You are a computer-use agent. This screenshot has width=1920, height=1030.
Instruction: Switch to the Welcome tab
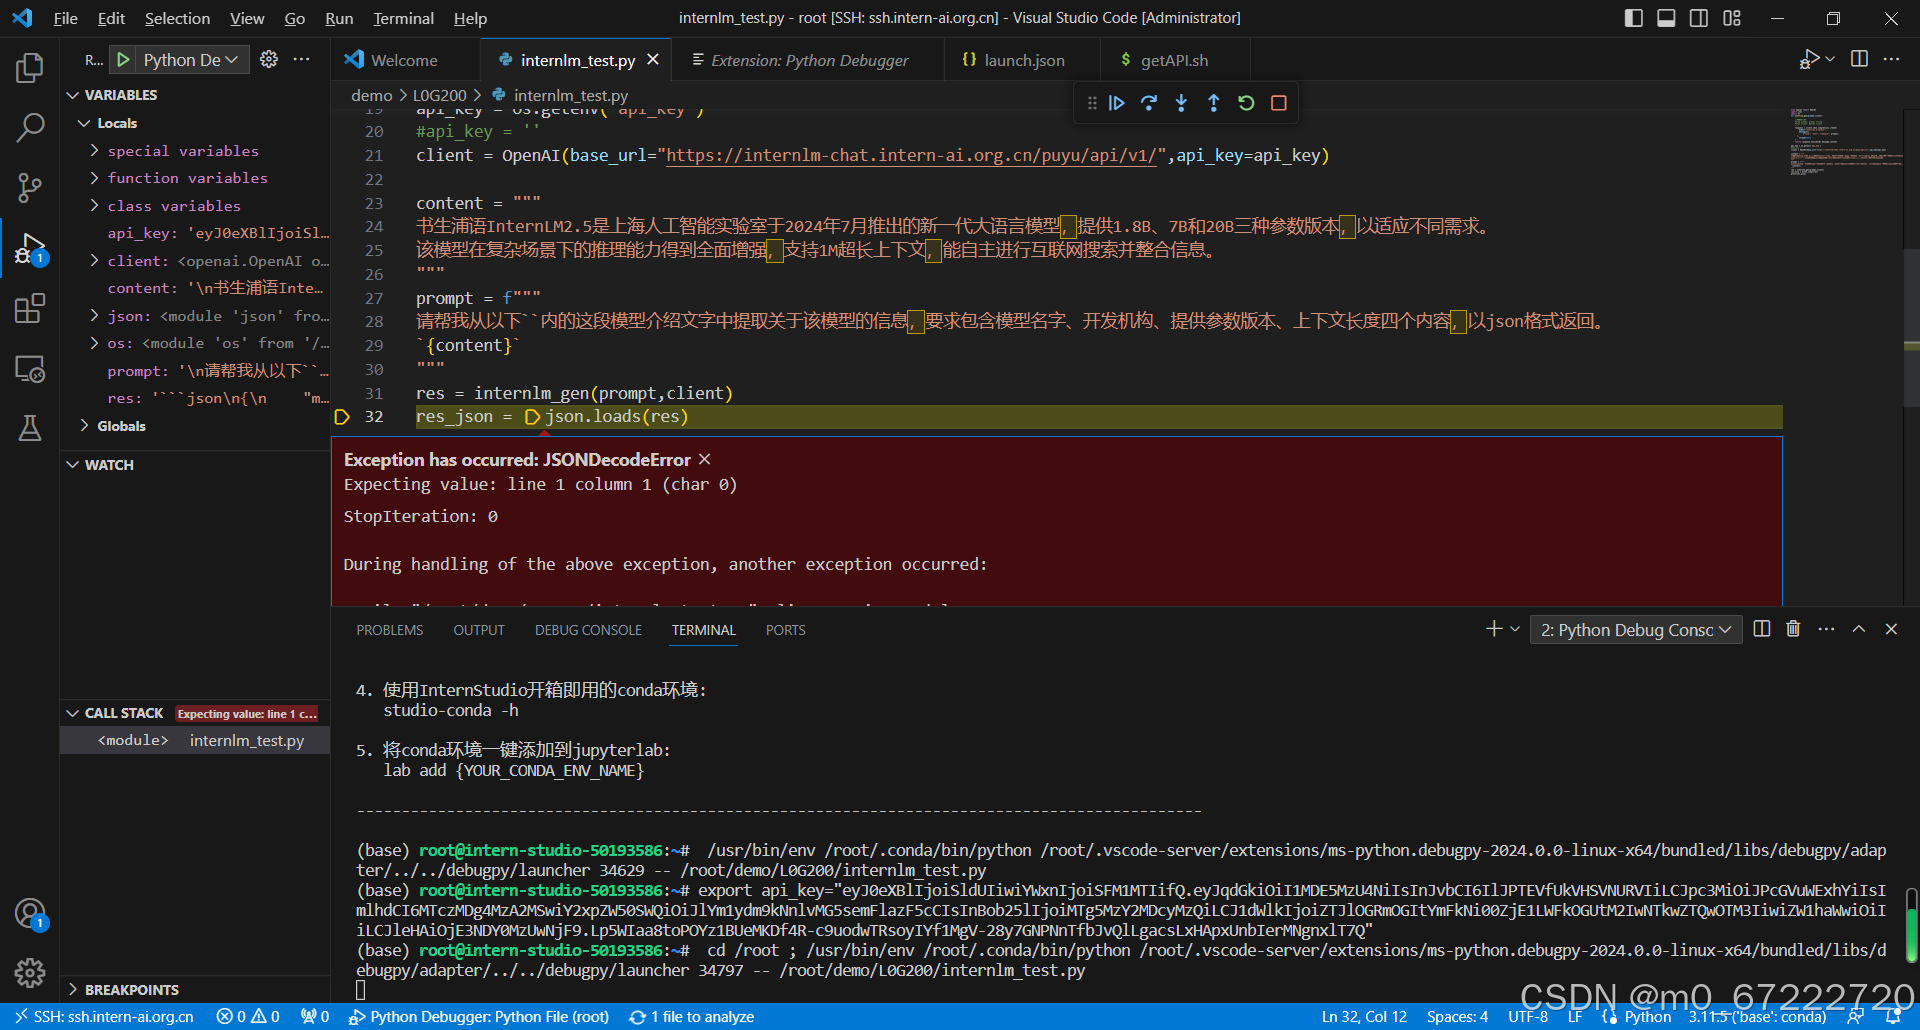[x=405, y=60]
